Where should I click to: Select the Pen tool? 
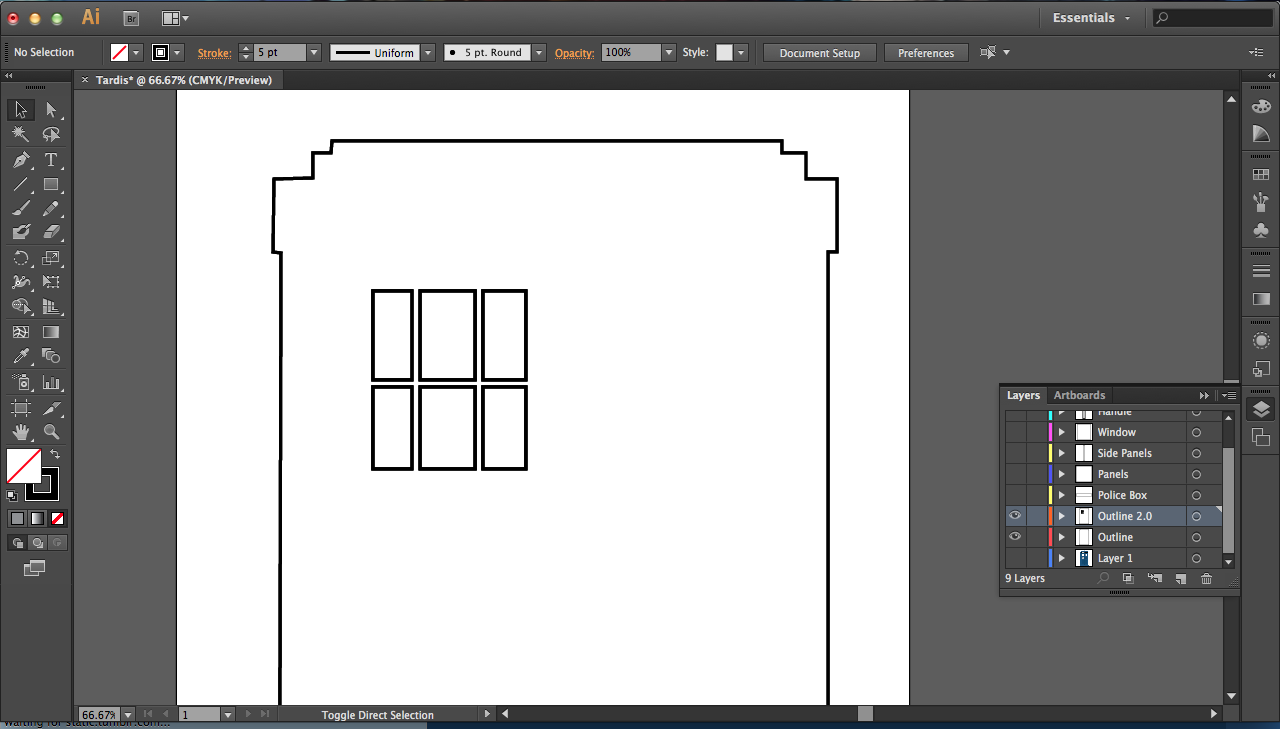pyautogui.click(x=21, y=160)
